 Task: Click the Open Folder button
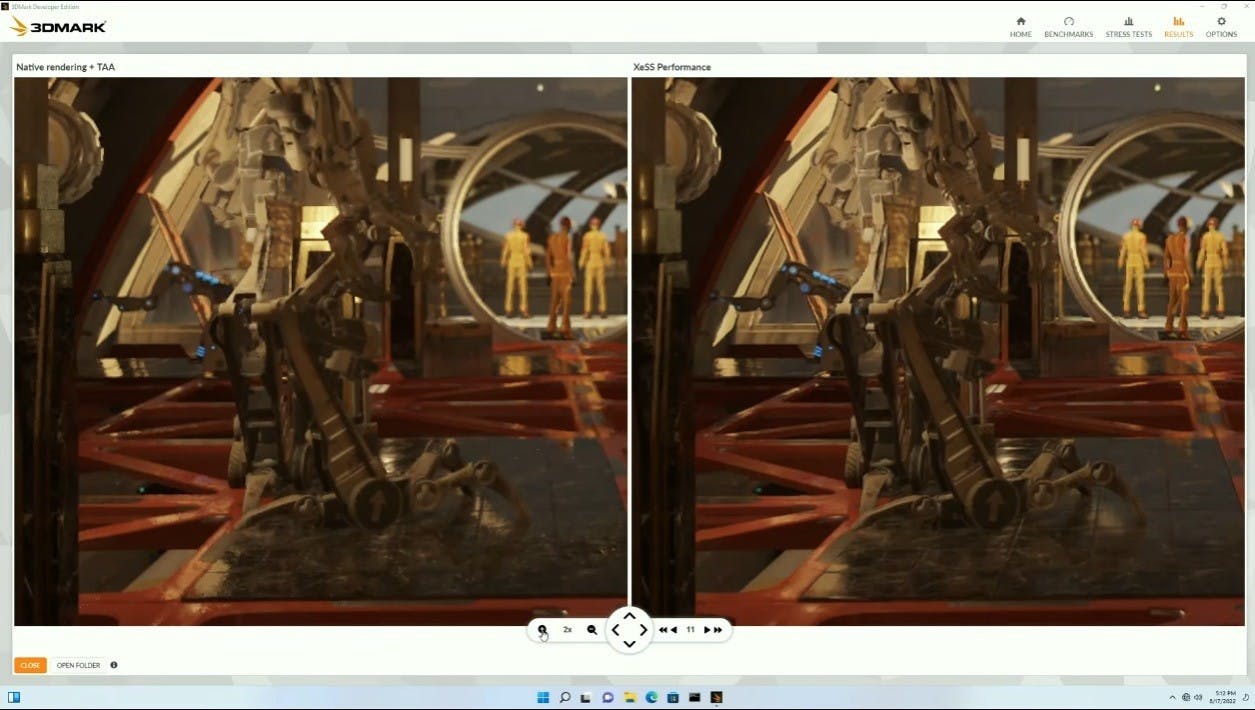click(78, 665)
